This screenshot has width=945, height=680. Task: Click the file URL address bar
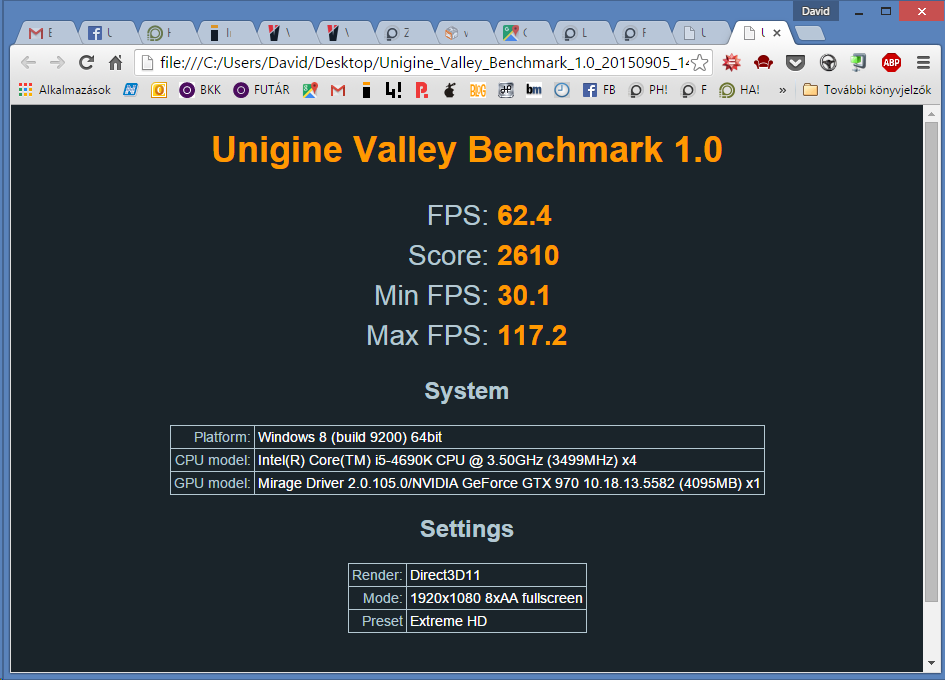(423, 63)
